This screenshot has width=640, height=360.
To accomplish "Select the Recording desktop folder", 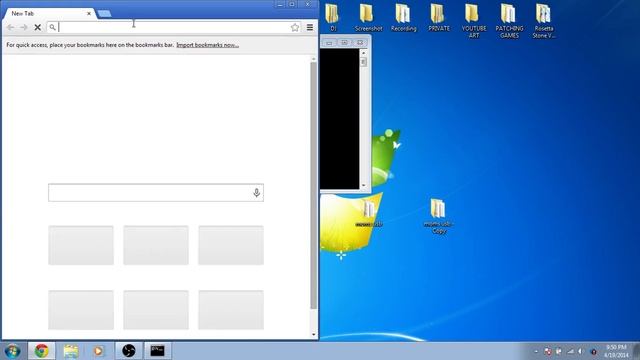I will [403, 17].
